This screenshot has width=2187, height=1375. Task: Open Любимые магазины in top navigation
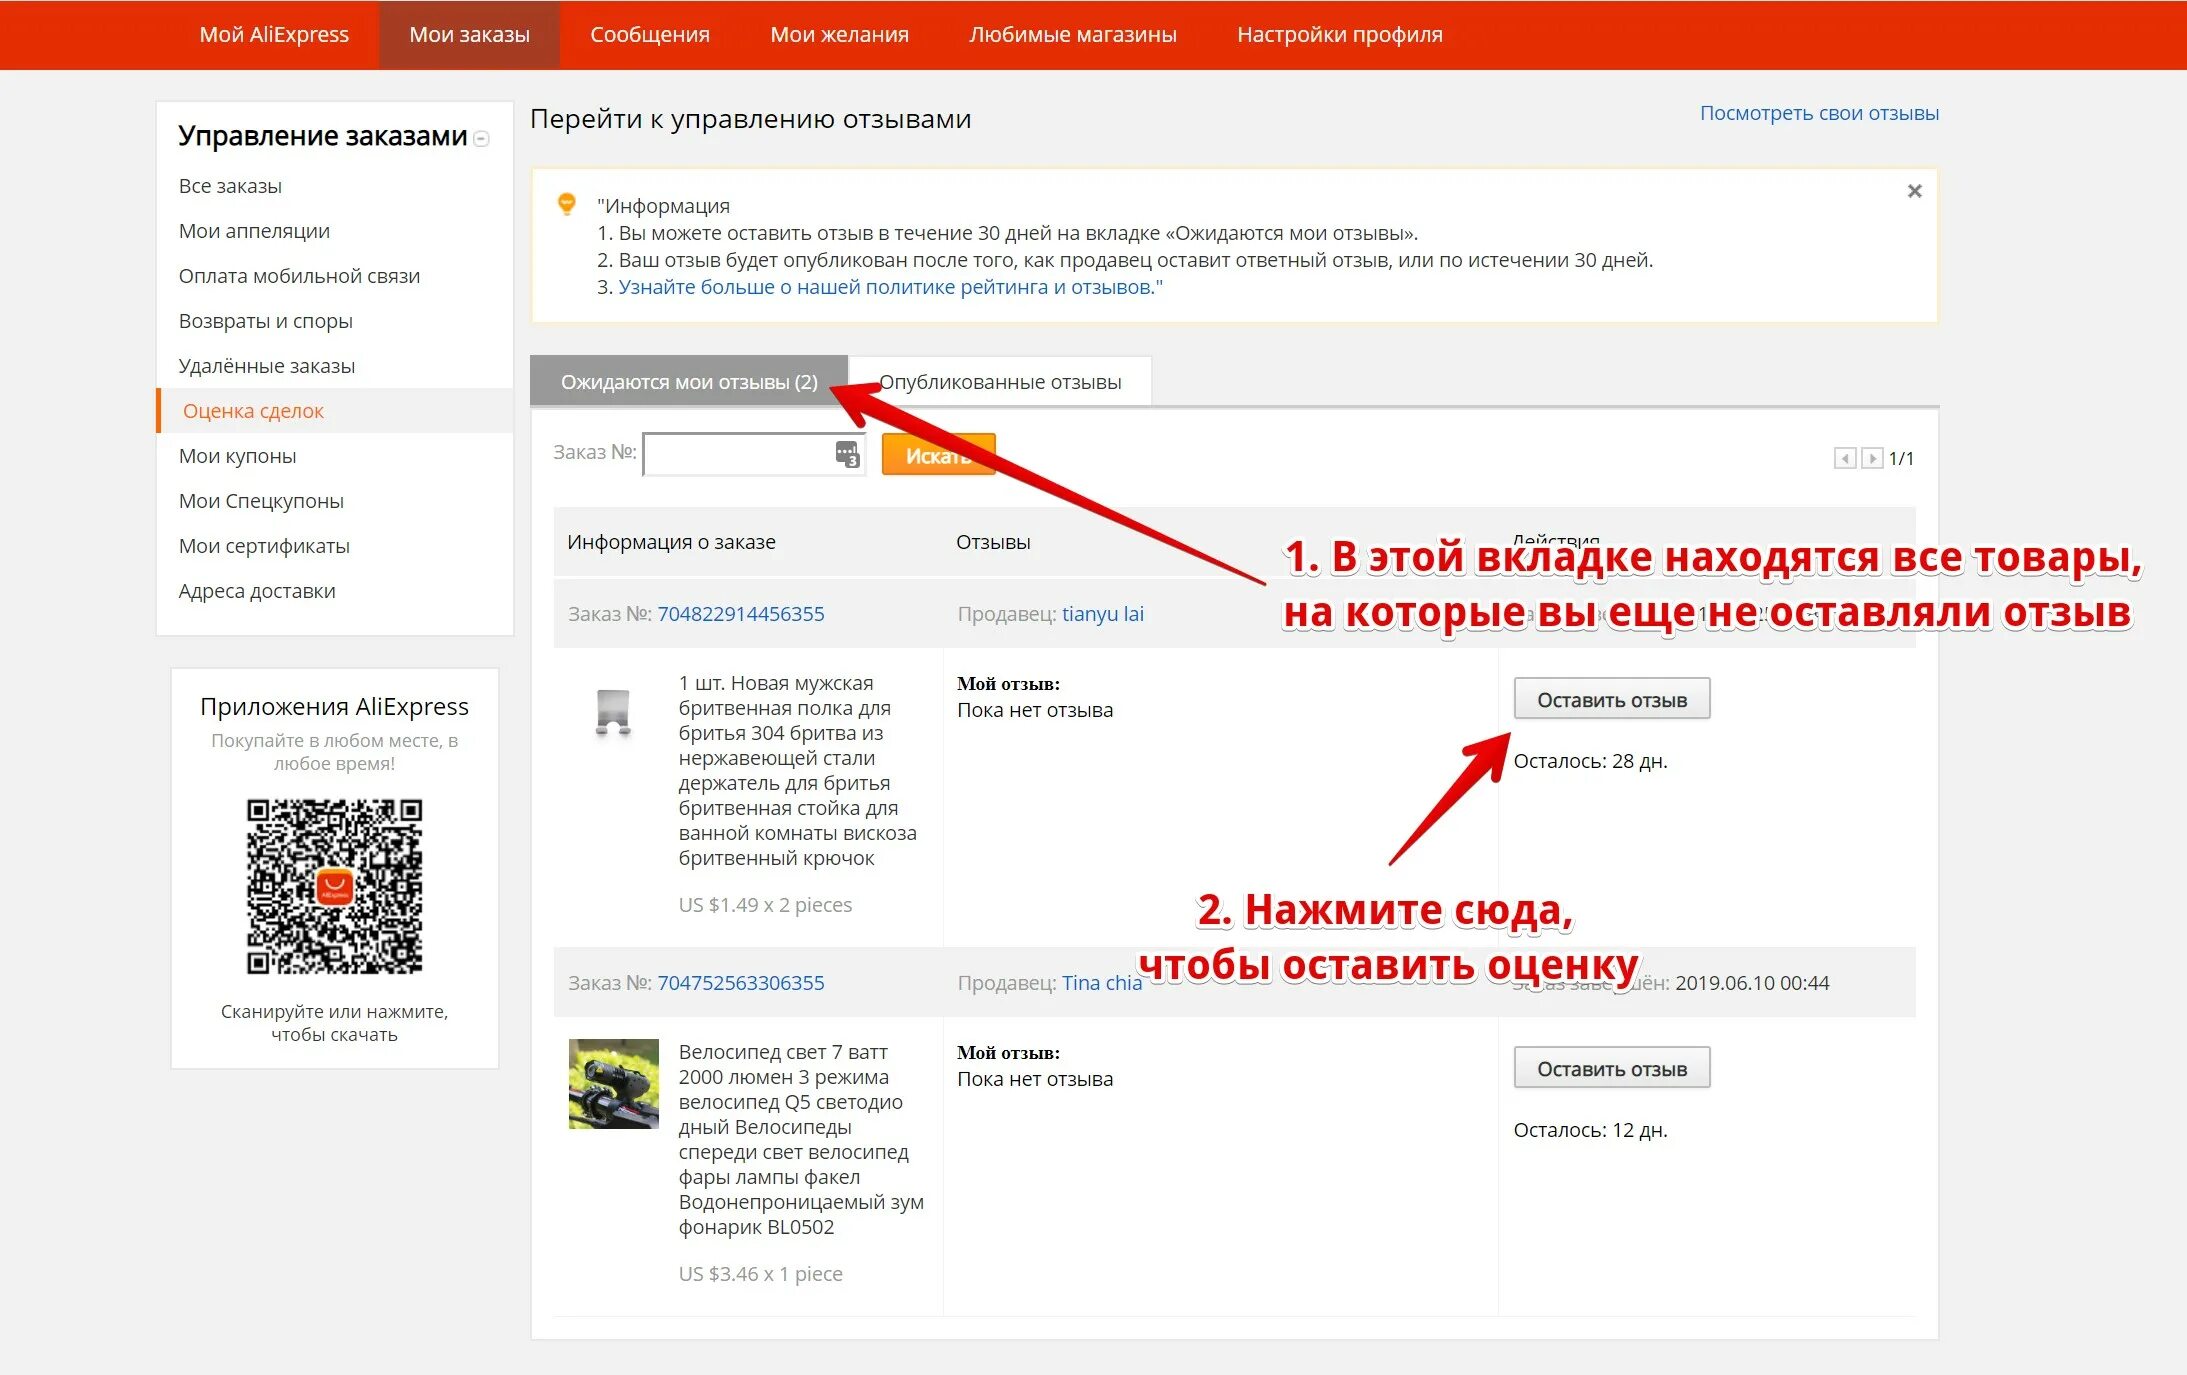(x=1073, y=34)
